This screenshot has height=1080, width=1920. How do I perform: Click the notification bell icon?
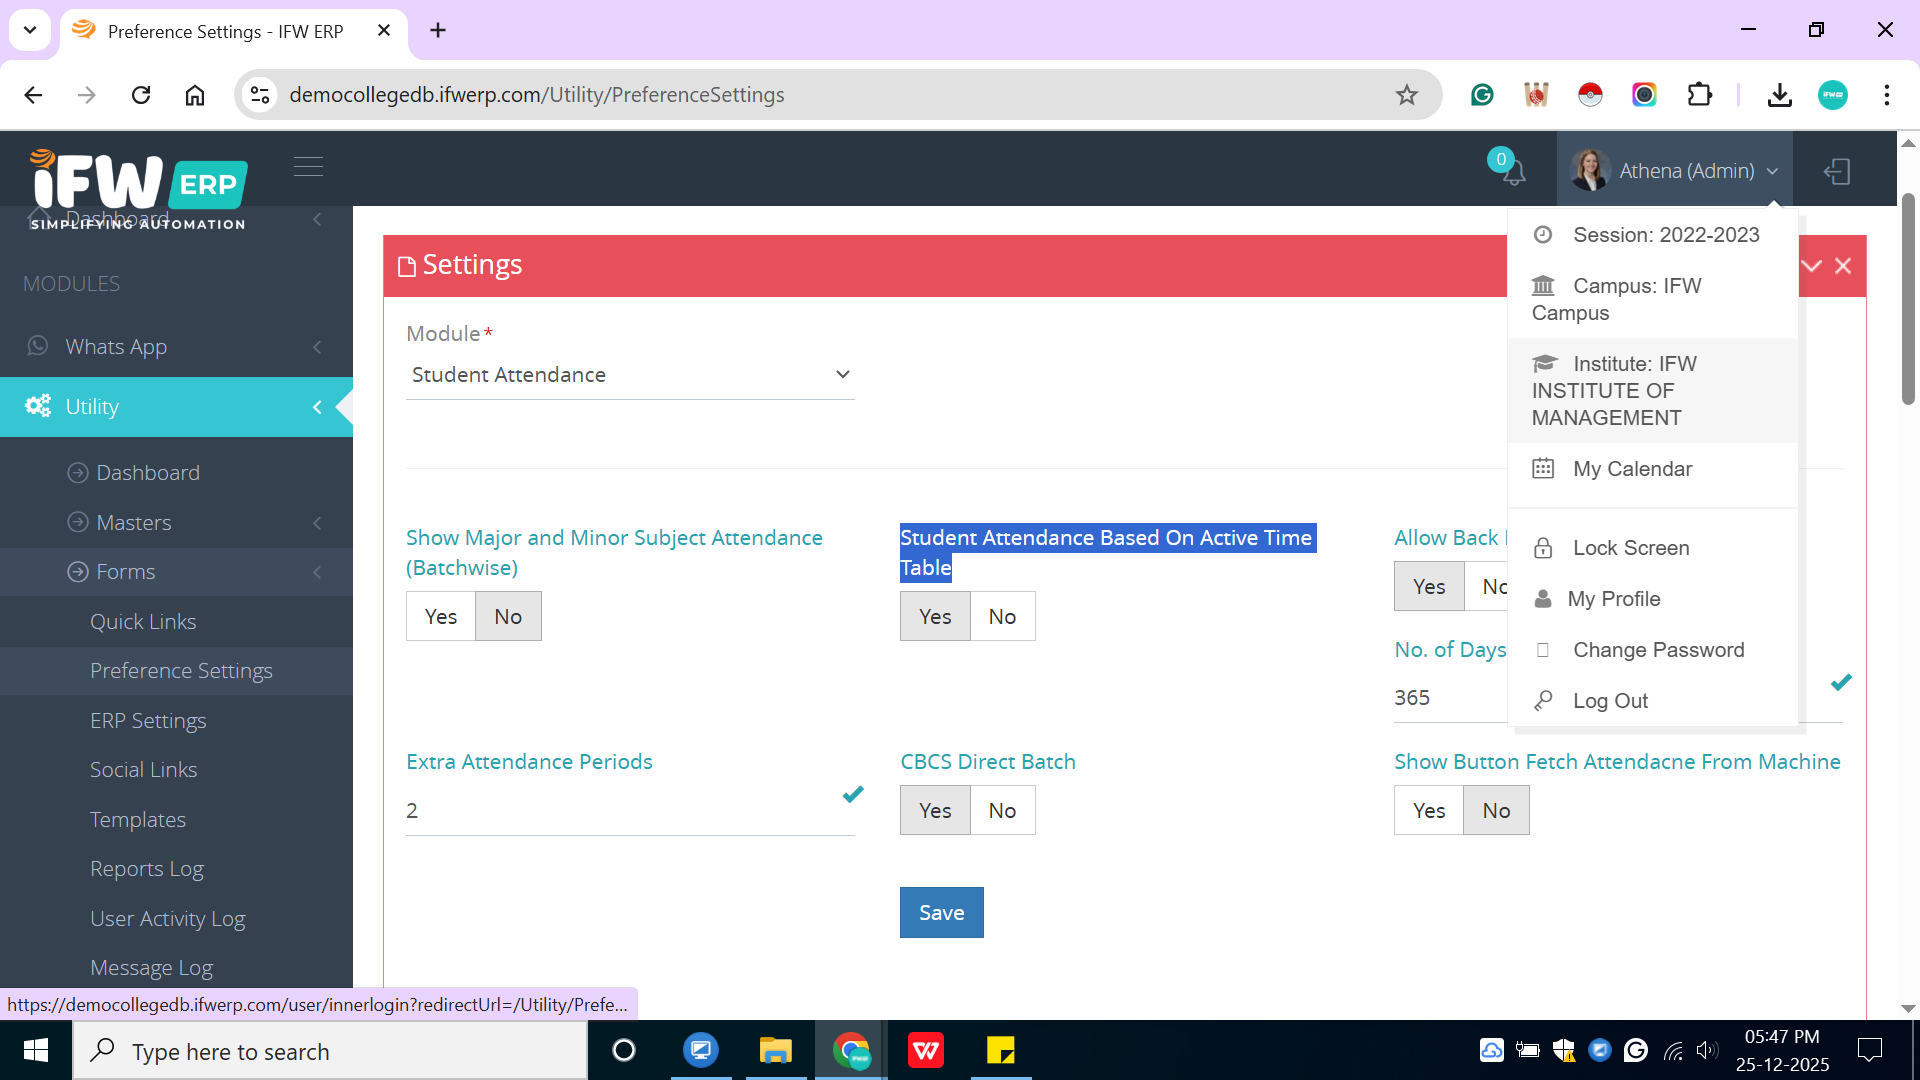coord(1512,172)
